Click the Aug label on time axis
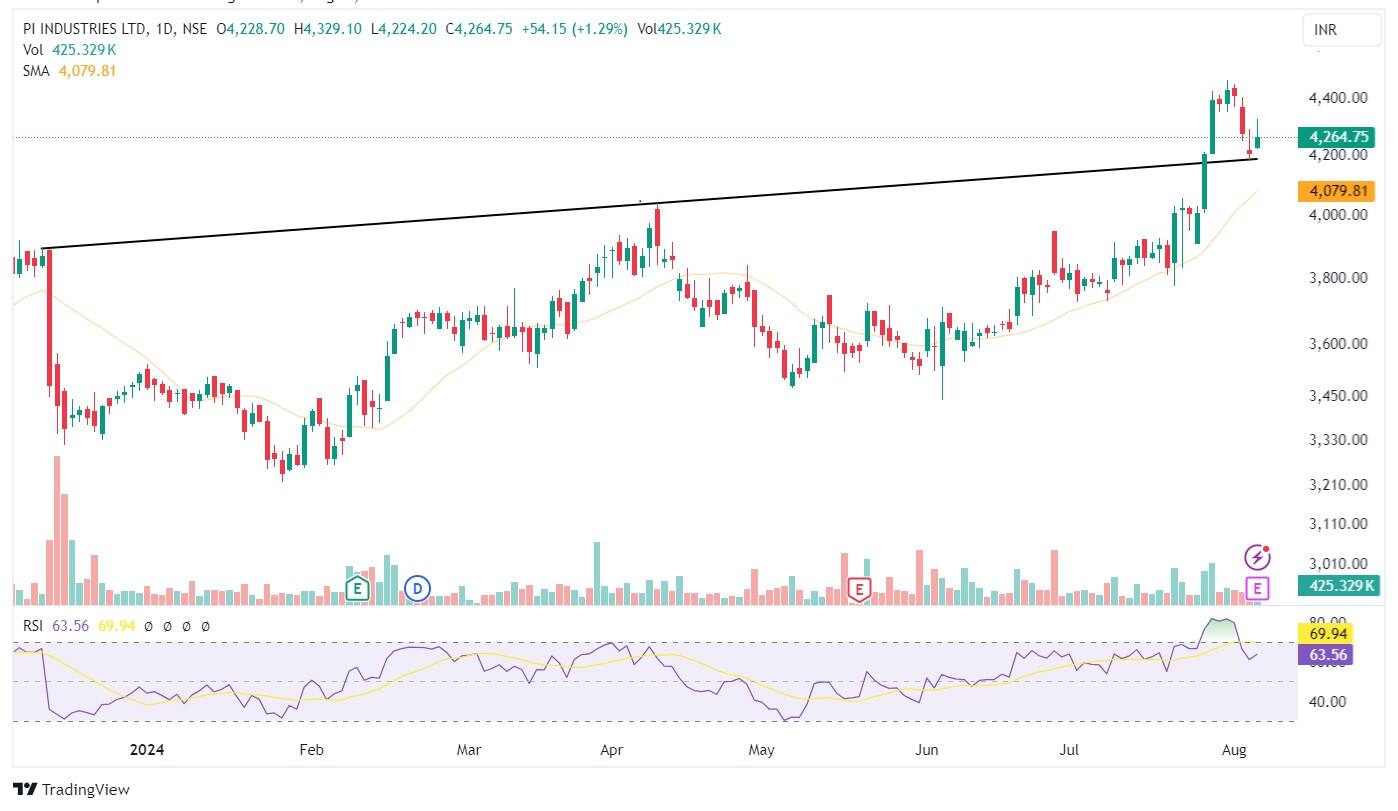The width and height of the screenshot is (1398, 811). 1235,749
